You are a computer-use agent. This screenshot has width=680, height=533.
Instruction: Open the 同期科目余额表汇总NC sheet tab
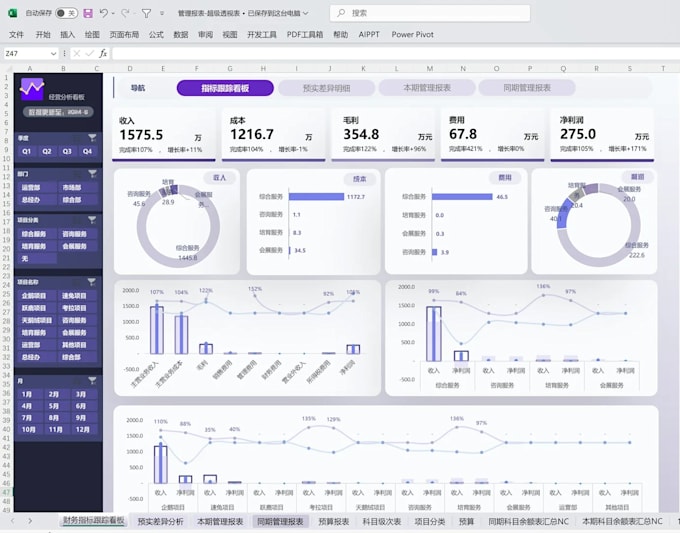(528, 521)
